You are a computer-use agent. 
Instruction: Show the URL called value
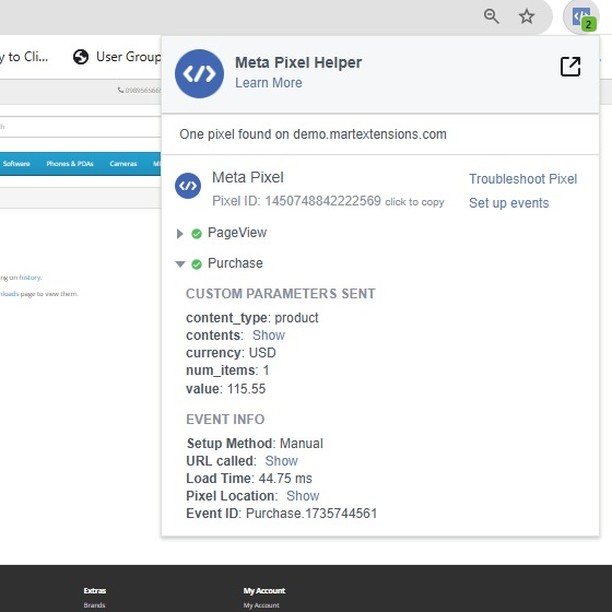281,461
